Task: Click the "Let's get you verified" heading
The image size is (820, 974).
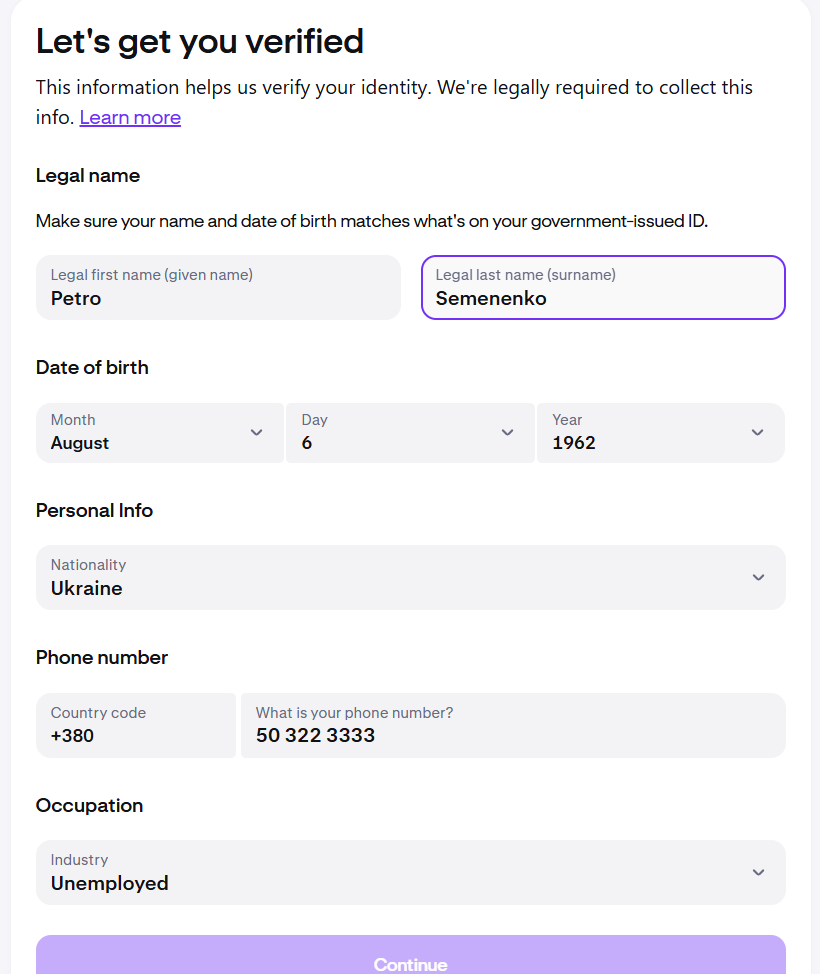Action: [x=200, y=42]
